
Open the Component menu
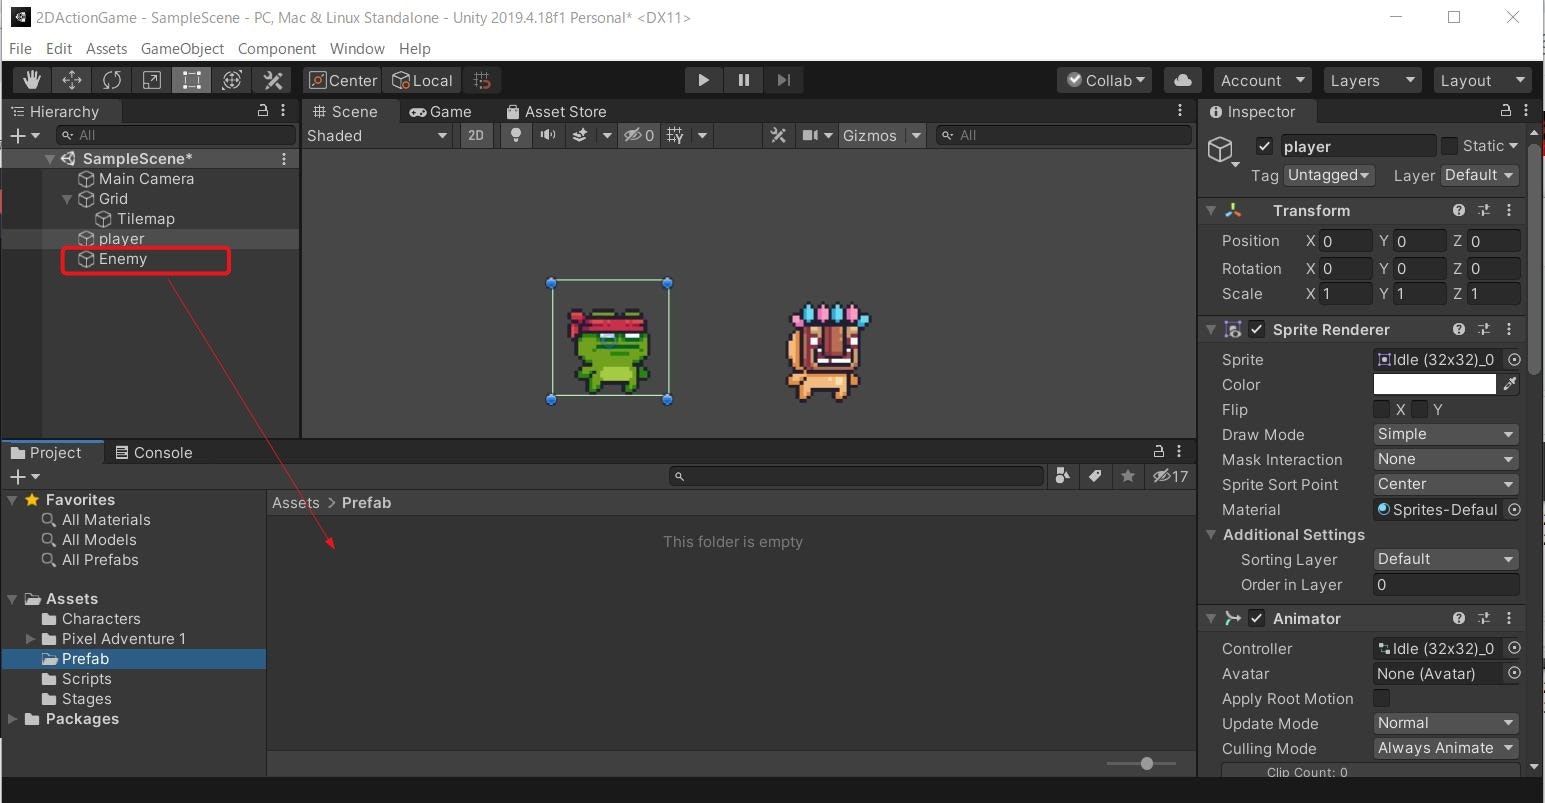coord(277,48)
